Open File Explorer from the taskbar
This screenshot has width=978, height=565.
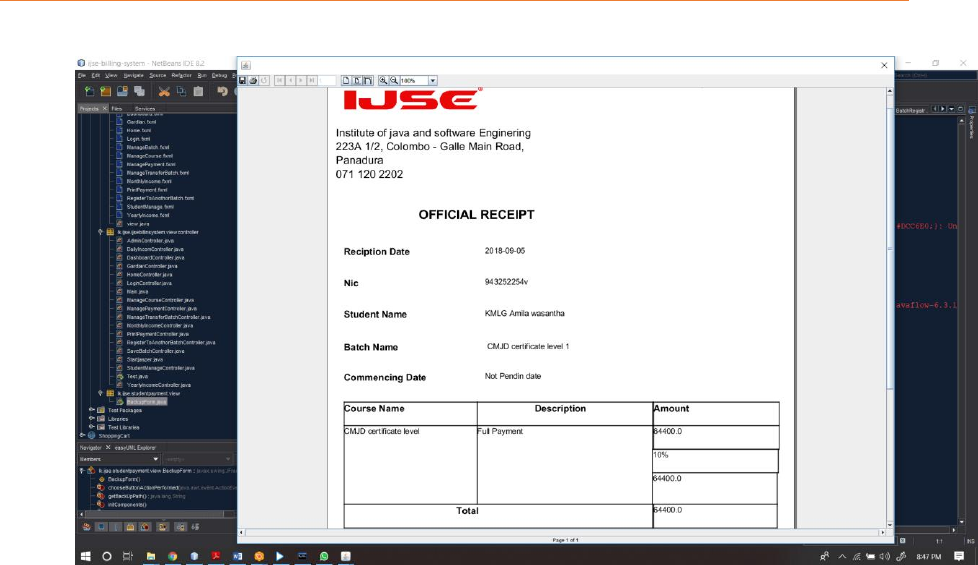pos(151,556)
